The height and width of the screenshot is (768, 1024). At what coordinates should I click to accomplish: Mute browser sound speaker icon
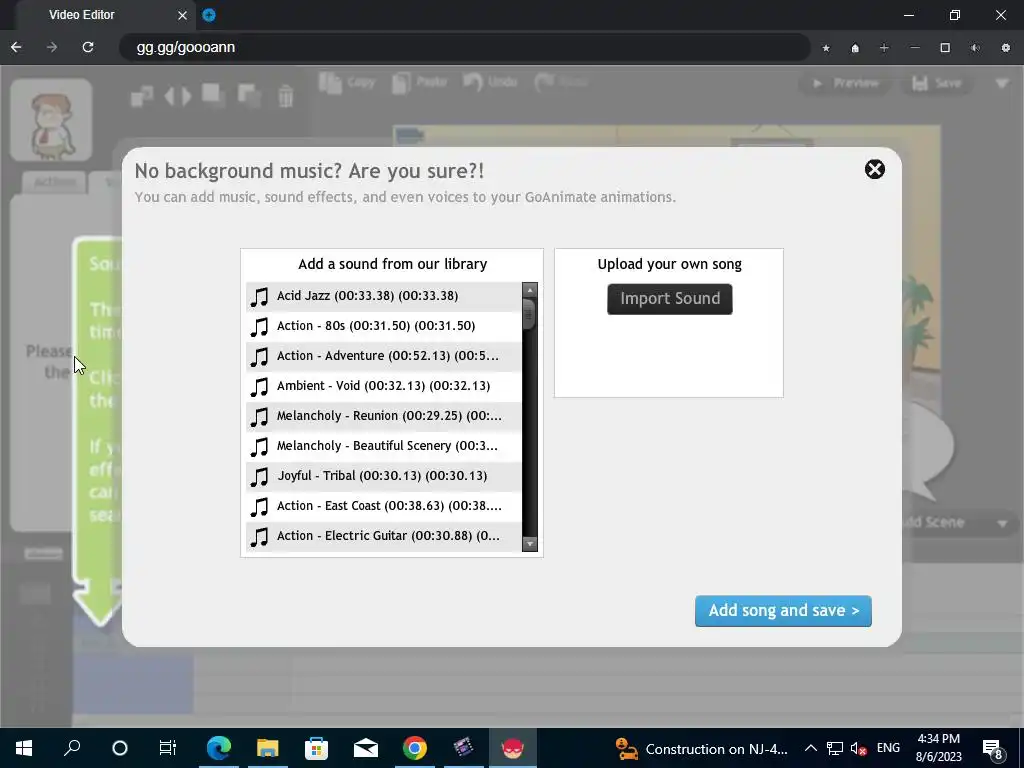[975, 48]
